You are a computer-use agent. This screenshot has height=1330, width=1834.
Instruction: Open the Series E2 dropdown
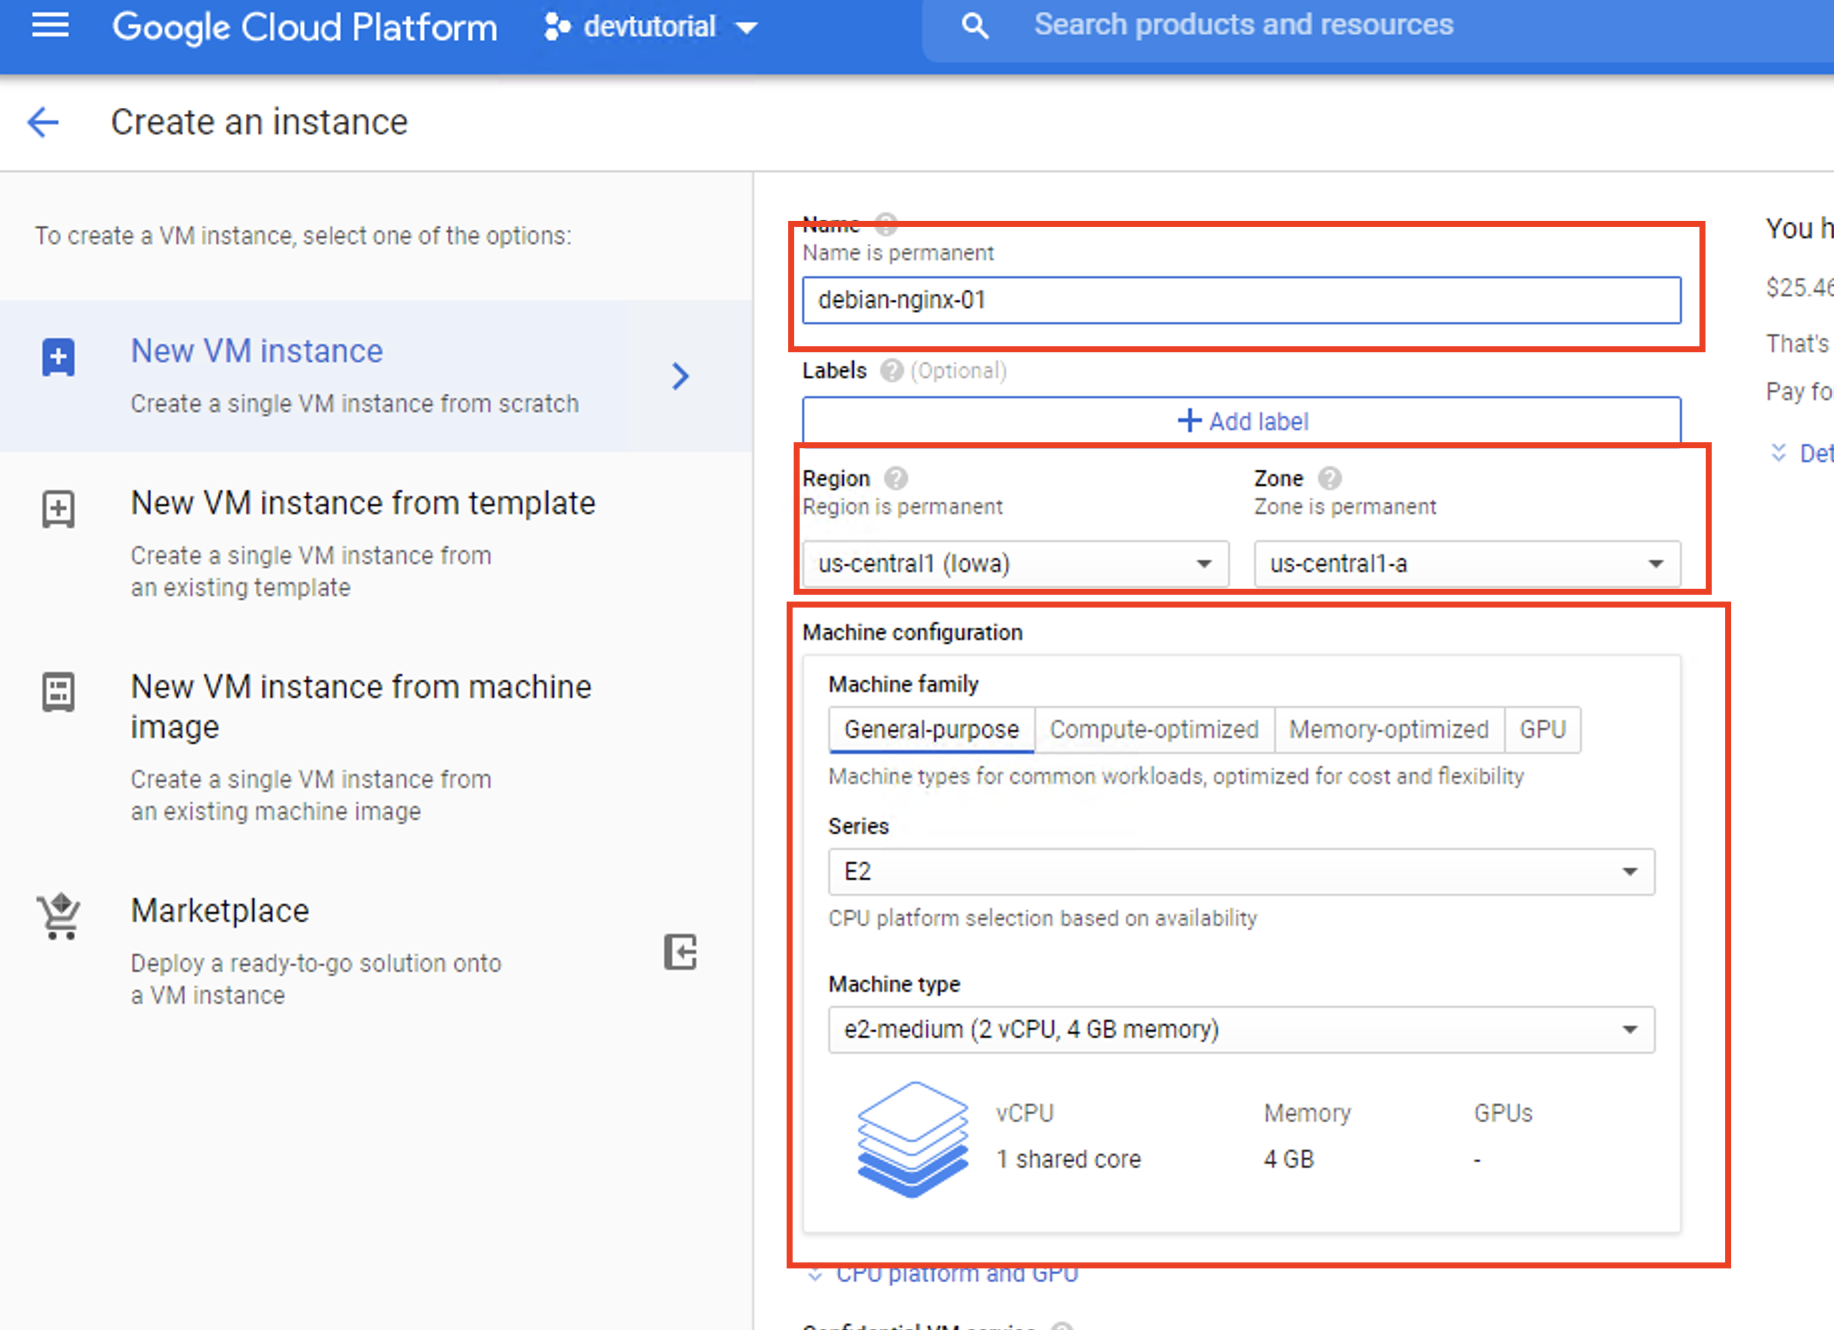pyautogui.click(x=1241, y=872)
